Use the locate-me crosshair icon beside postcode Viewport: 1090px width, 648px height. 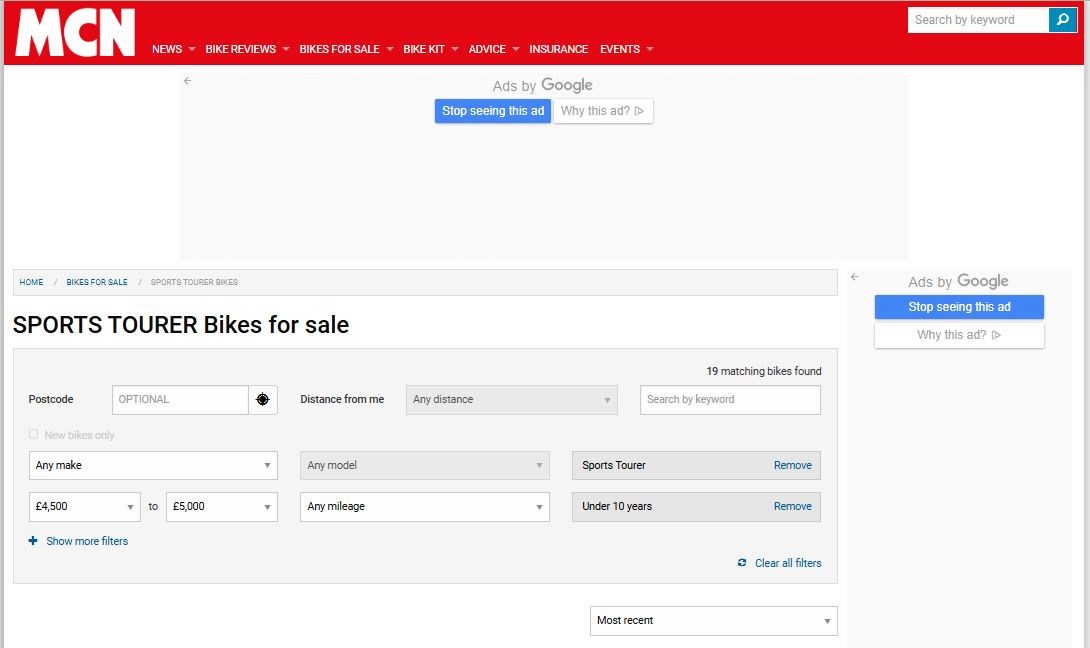click(263, 400)
